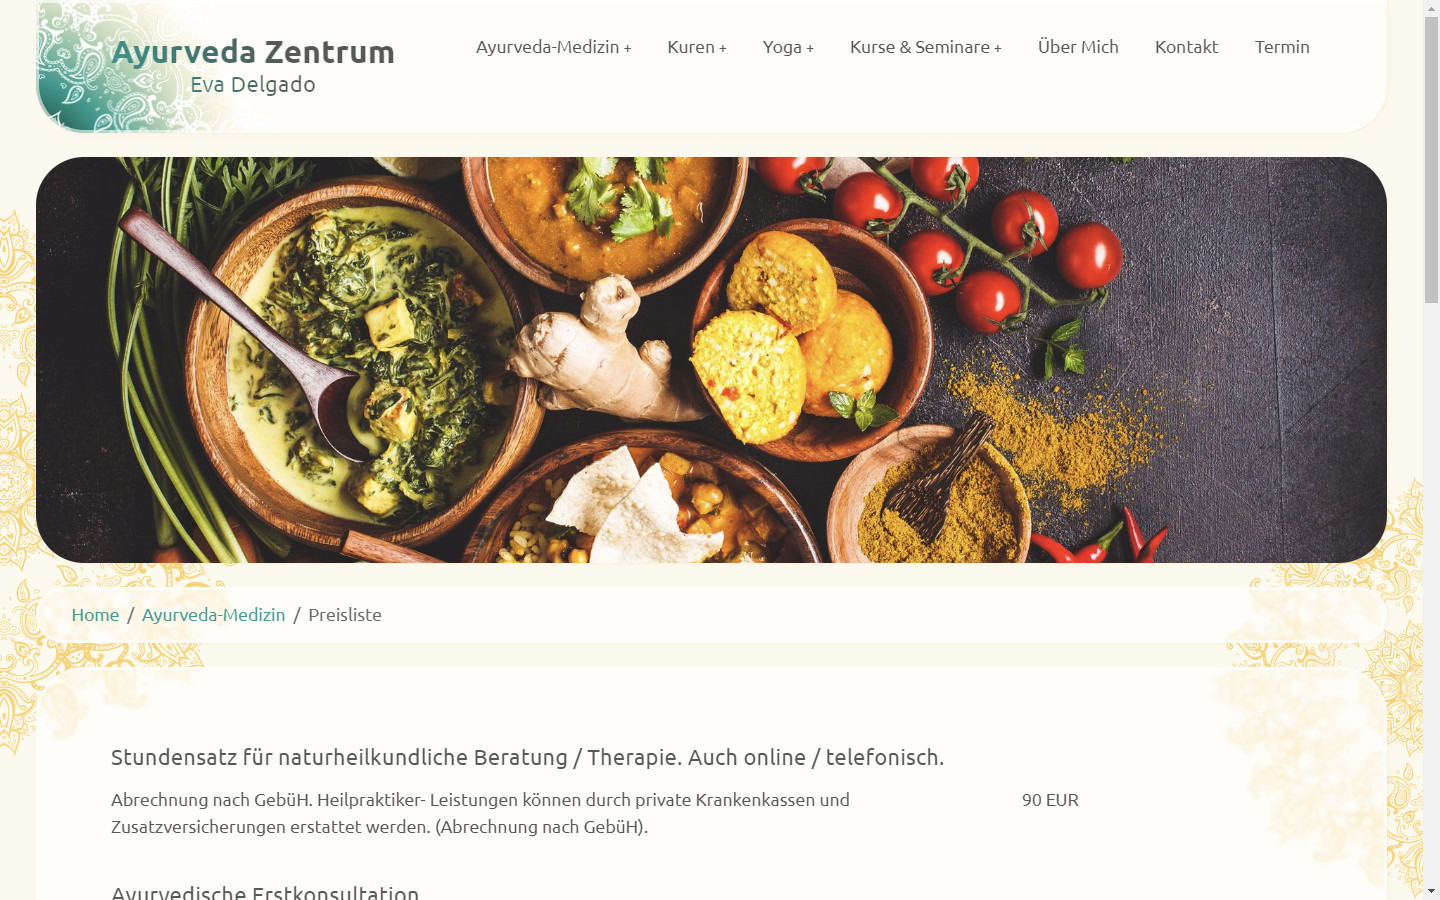Expand the Kuren plus menu

(697, 47)
